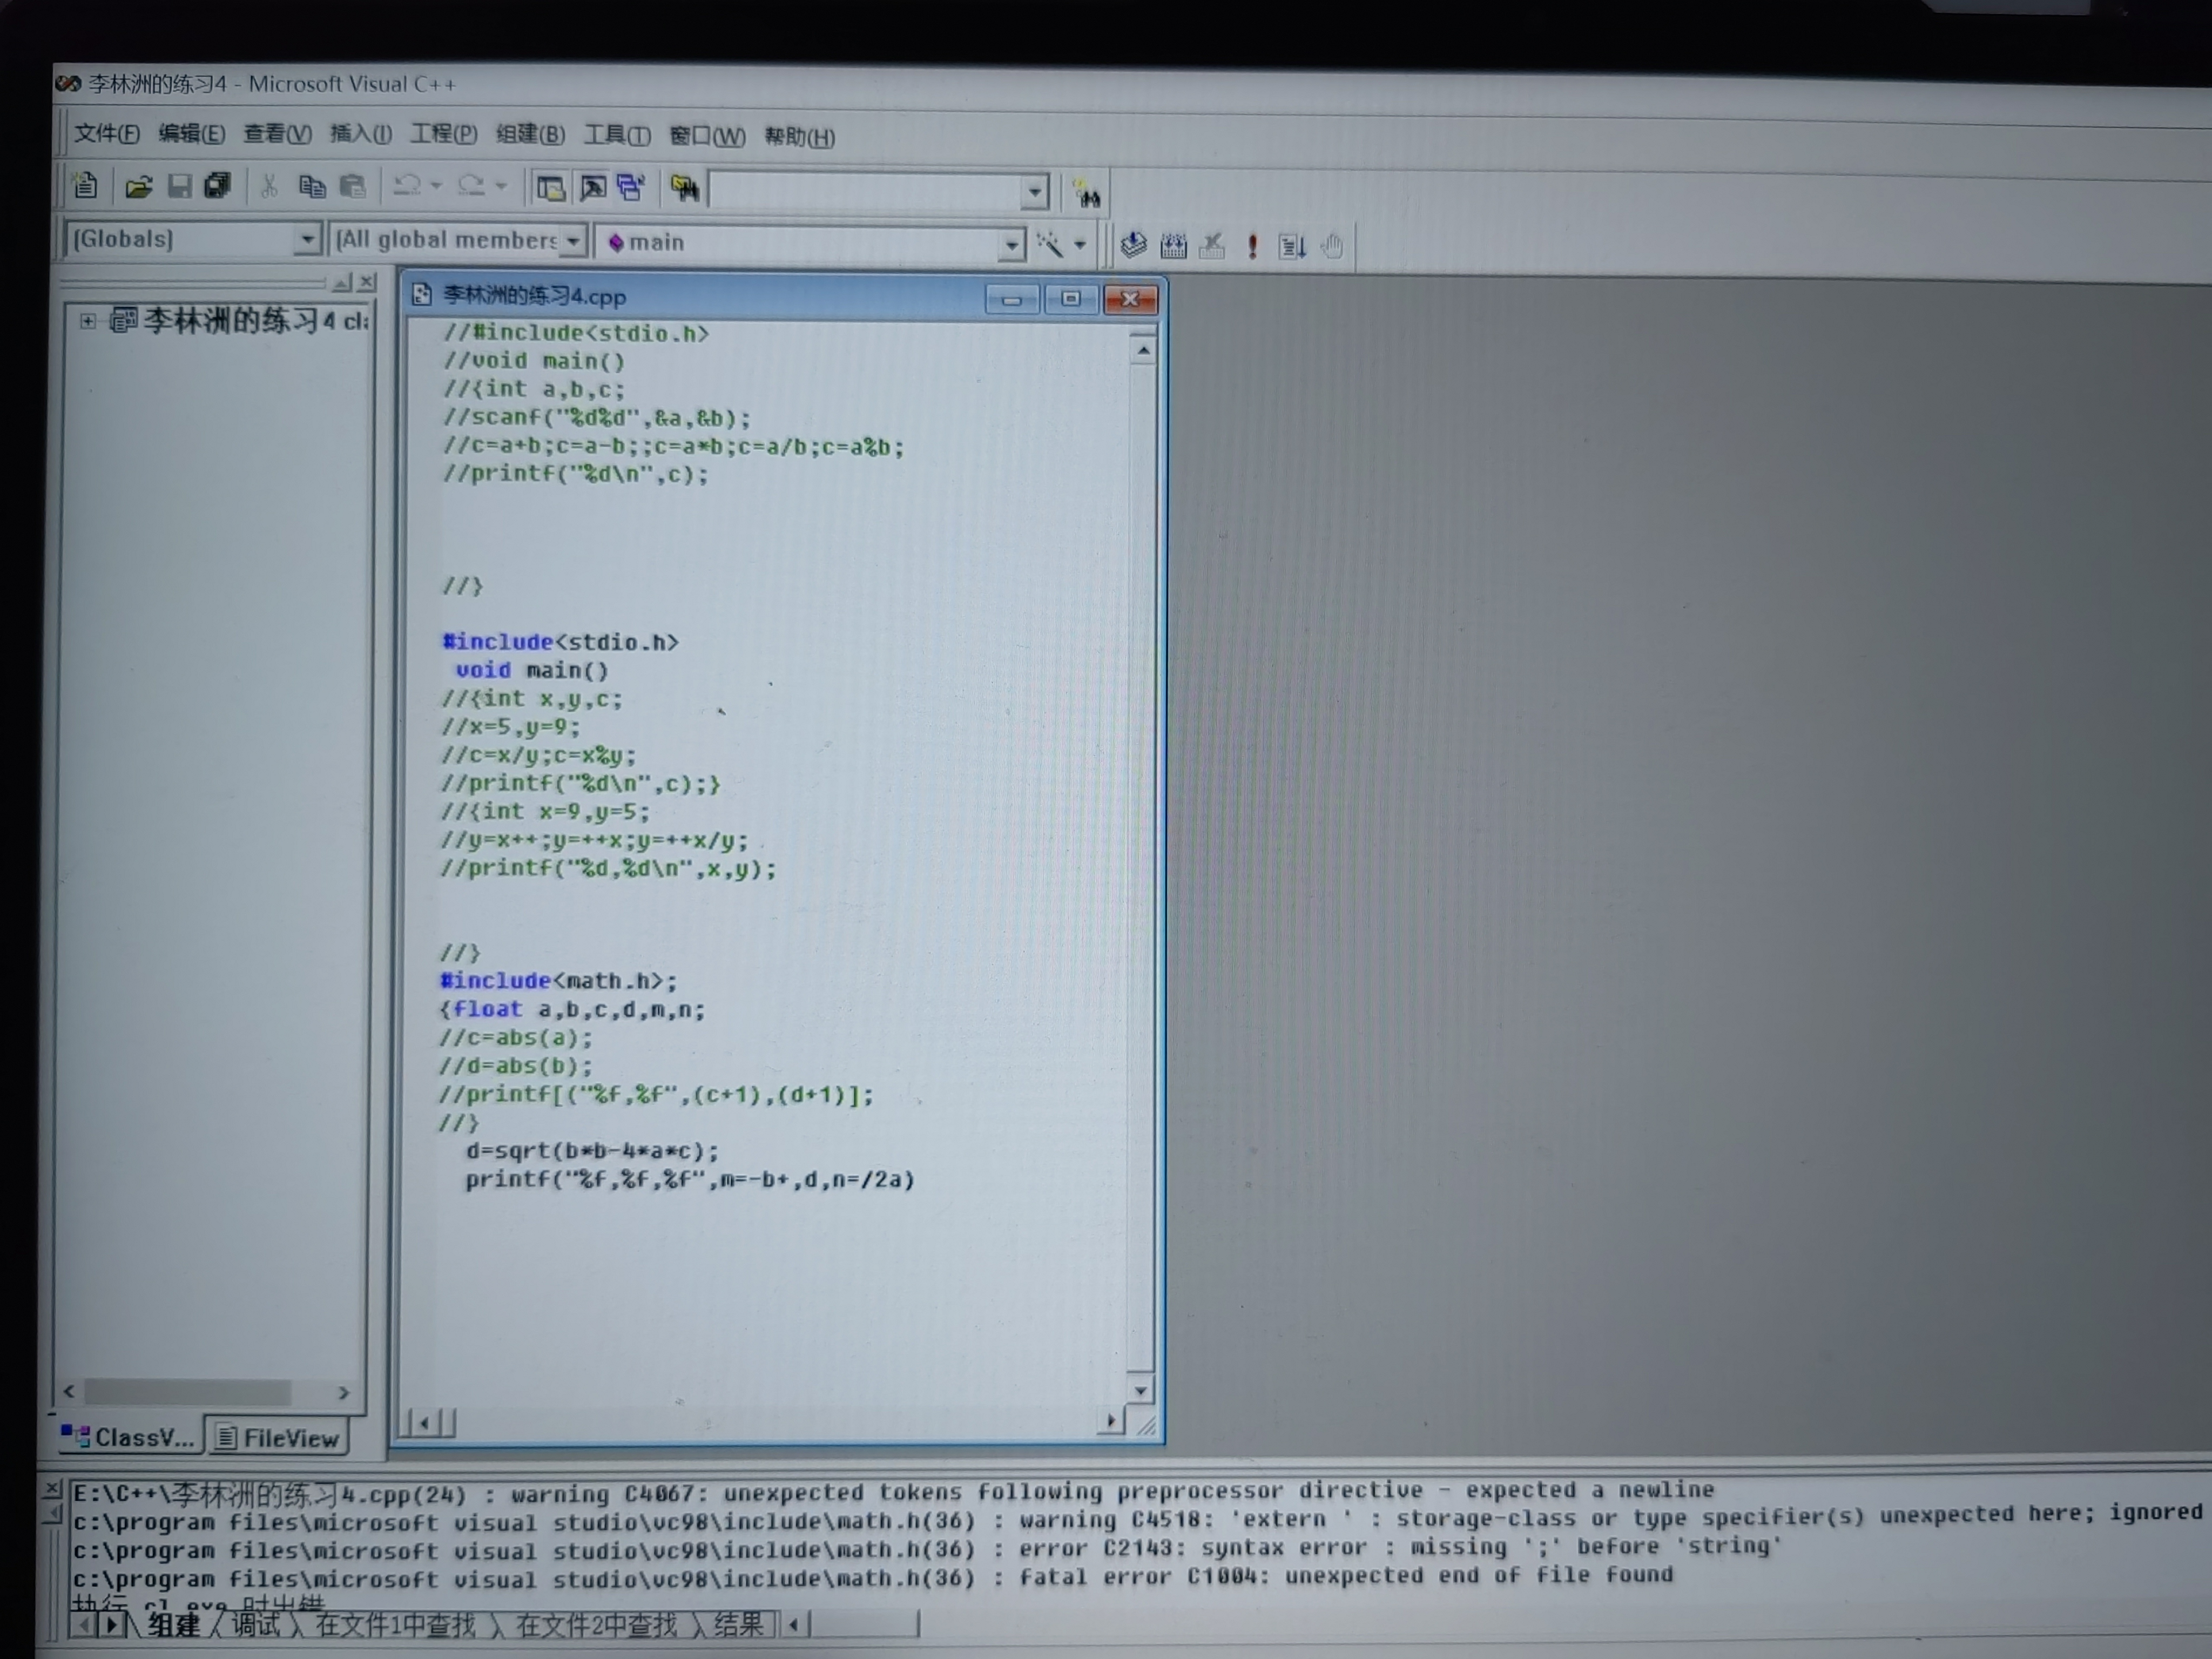Open the 组建(B) menu
This screenshot has height=1659, width=2212.
coord(530,134)
